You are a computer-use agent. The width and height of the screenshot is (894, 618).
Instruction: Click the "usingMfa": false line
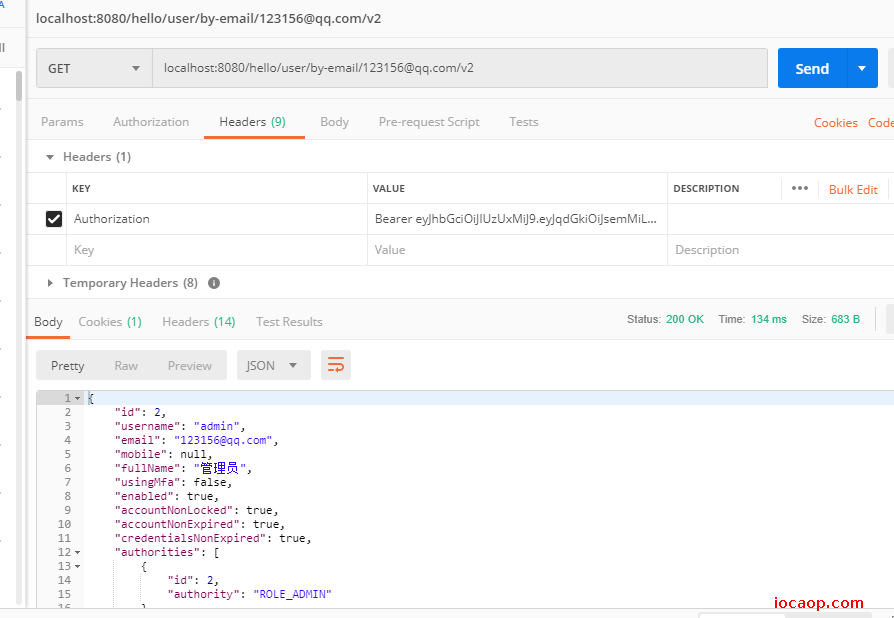point(173,482)
